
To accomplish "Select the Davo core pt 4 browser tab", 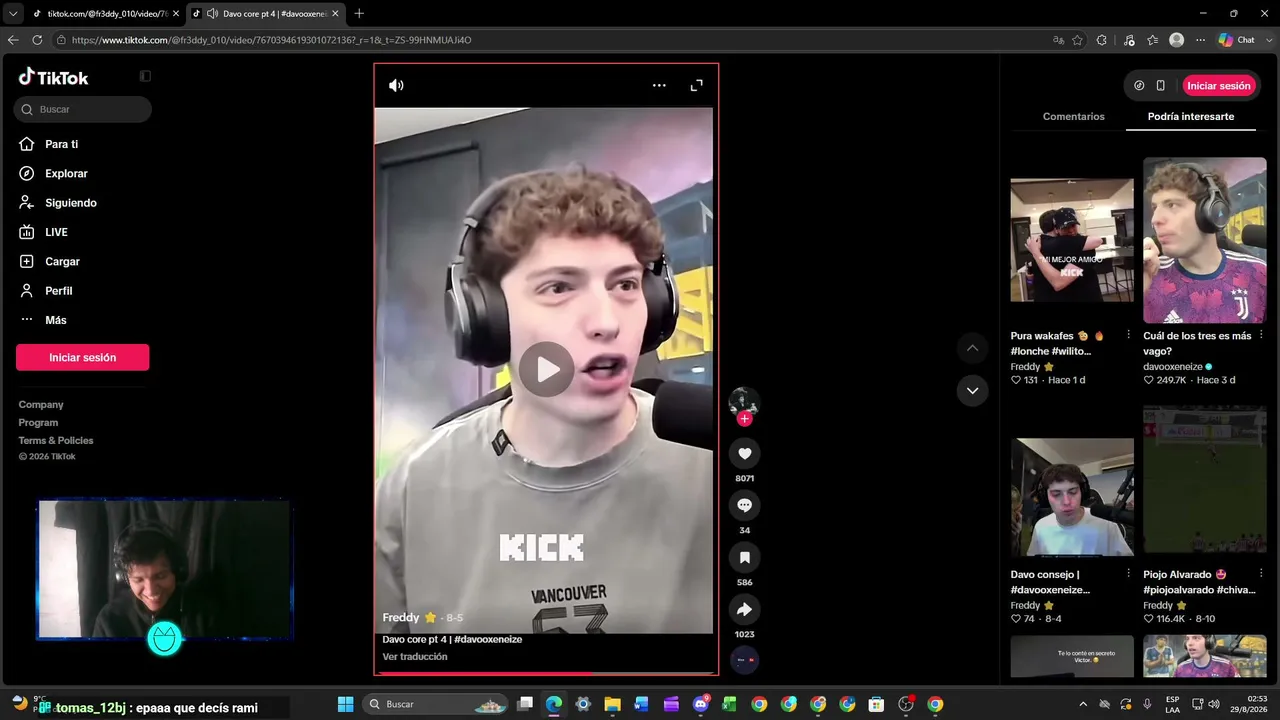I will tap(265, 14).
